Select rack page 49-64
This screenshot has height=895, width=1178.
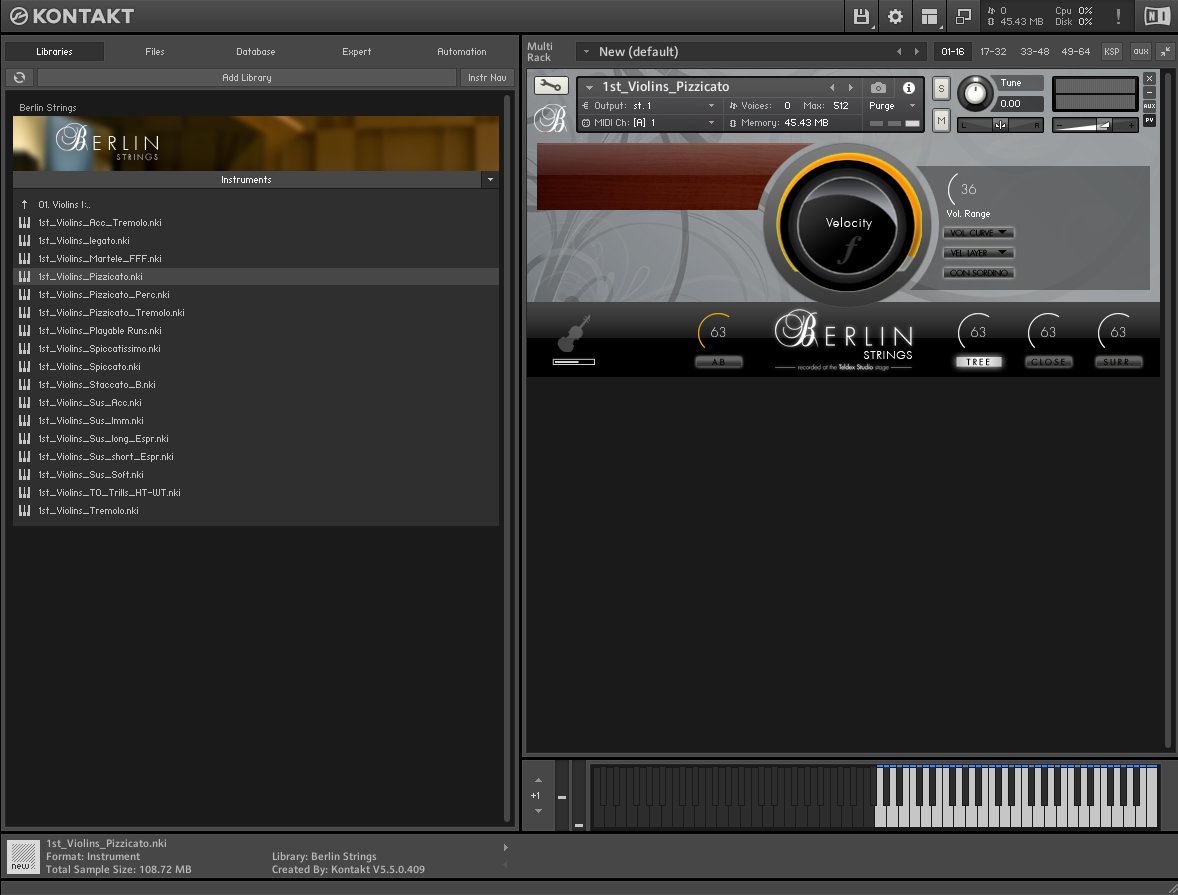pyautogui.click(x=1075, y=51)
